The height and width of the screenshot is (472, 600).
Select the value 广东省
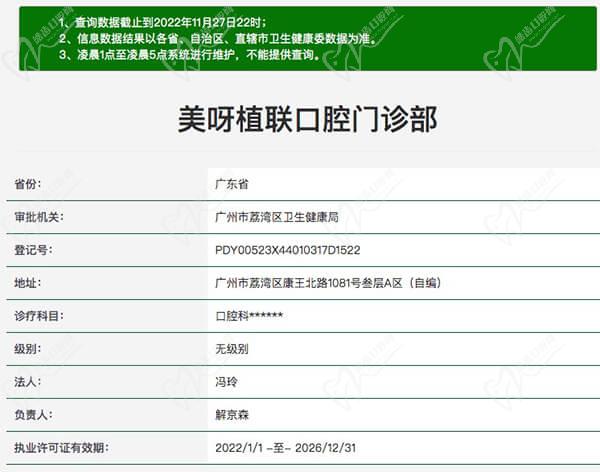click(x=232, y=184)
